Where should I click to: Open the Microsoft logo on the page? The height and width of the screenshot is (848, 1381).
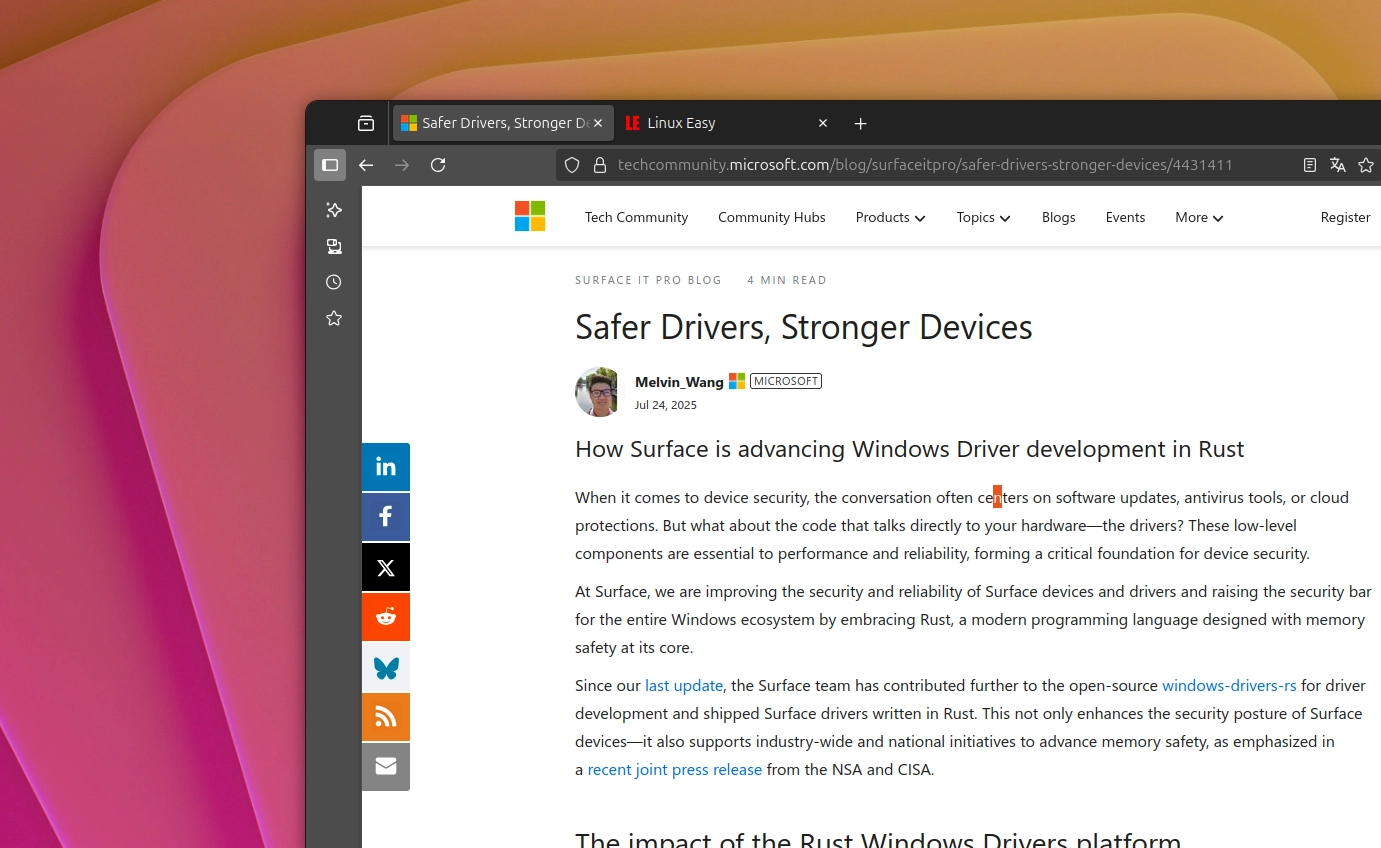(x=530, y=215)
